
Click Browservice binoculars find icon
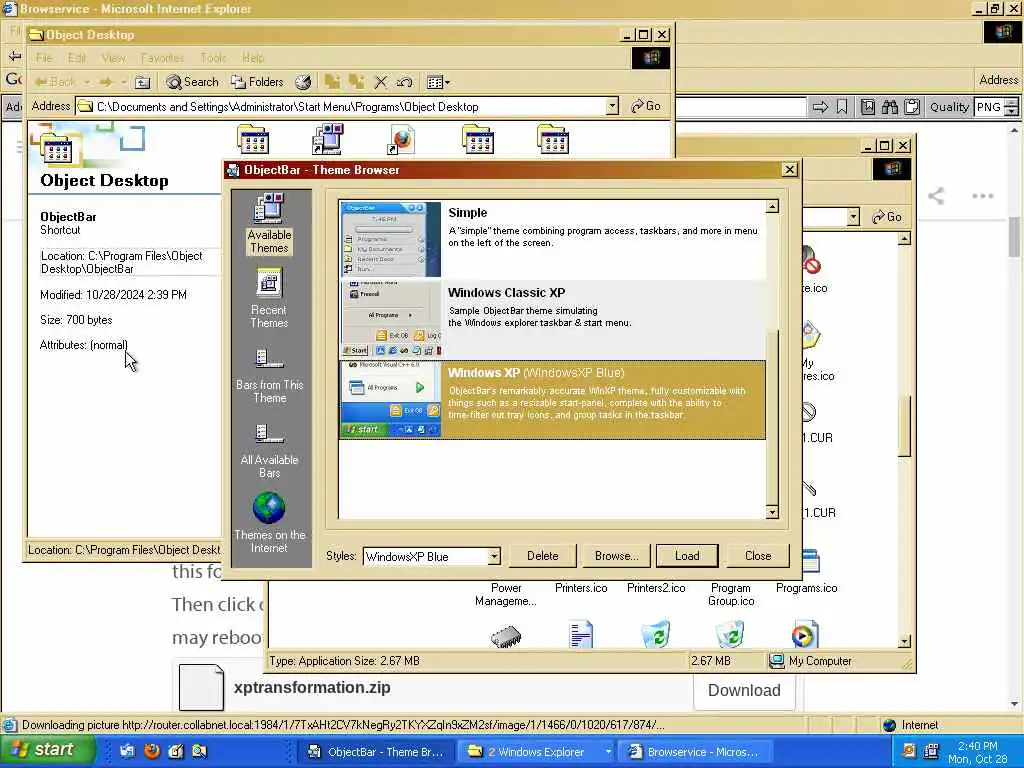[889, 107]
